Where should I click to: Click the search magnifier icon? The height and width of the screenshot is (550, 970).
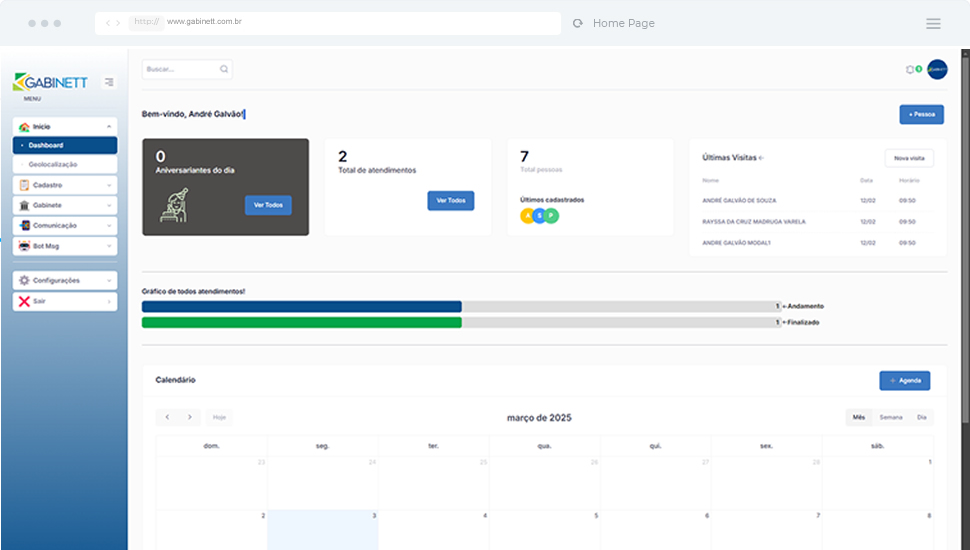(224, 69)
